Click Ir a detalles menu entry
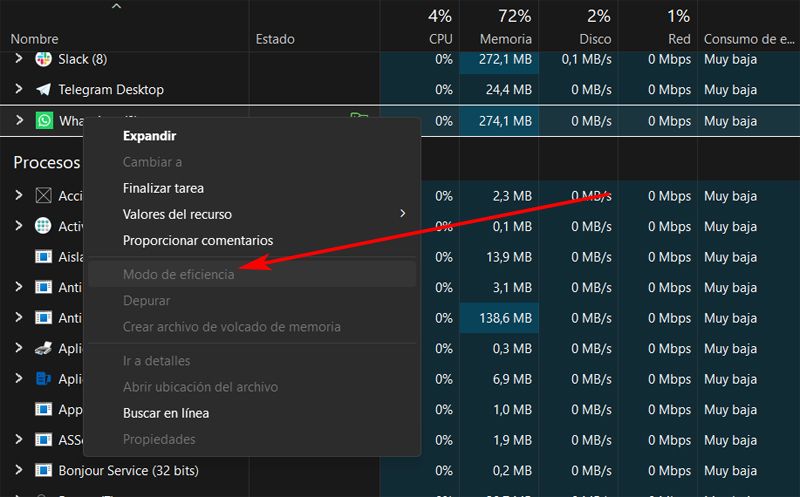This screenshot has width=800, height=497. pos(253,361)
